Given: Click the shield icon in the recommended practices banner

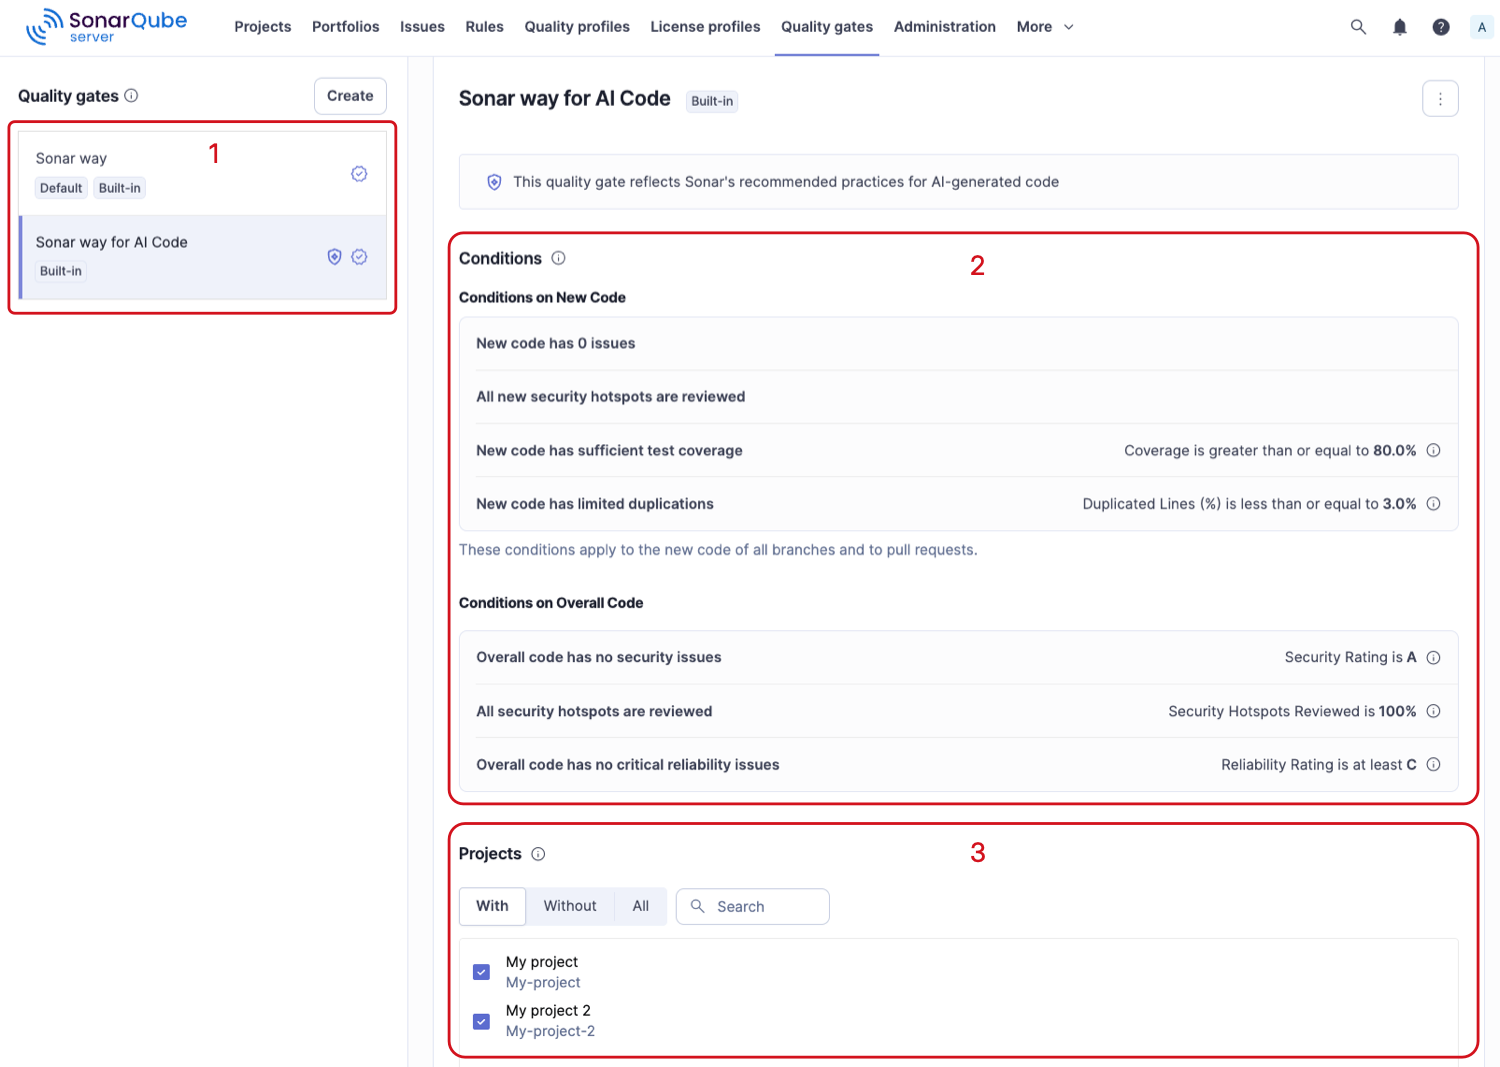Looking at the screenshot, I should (494, 182).
